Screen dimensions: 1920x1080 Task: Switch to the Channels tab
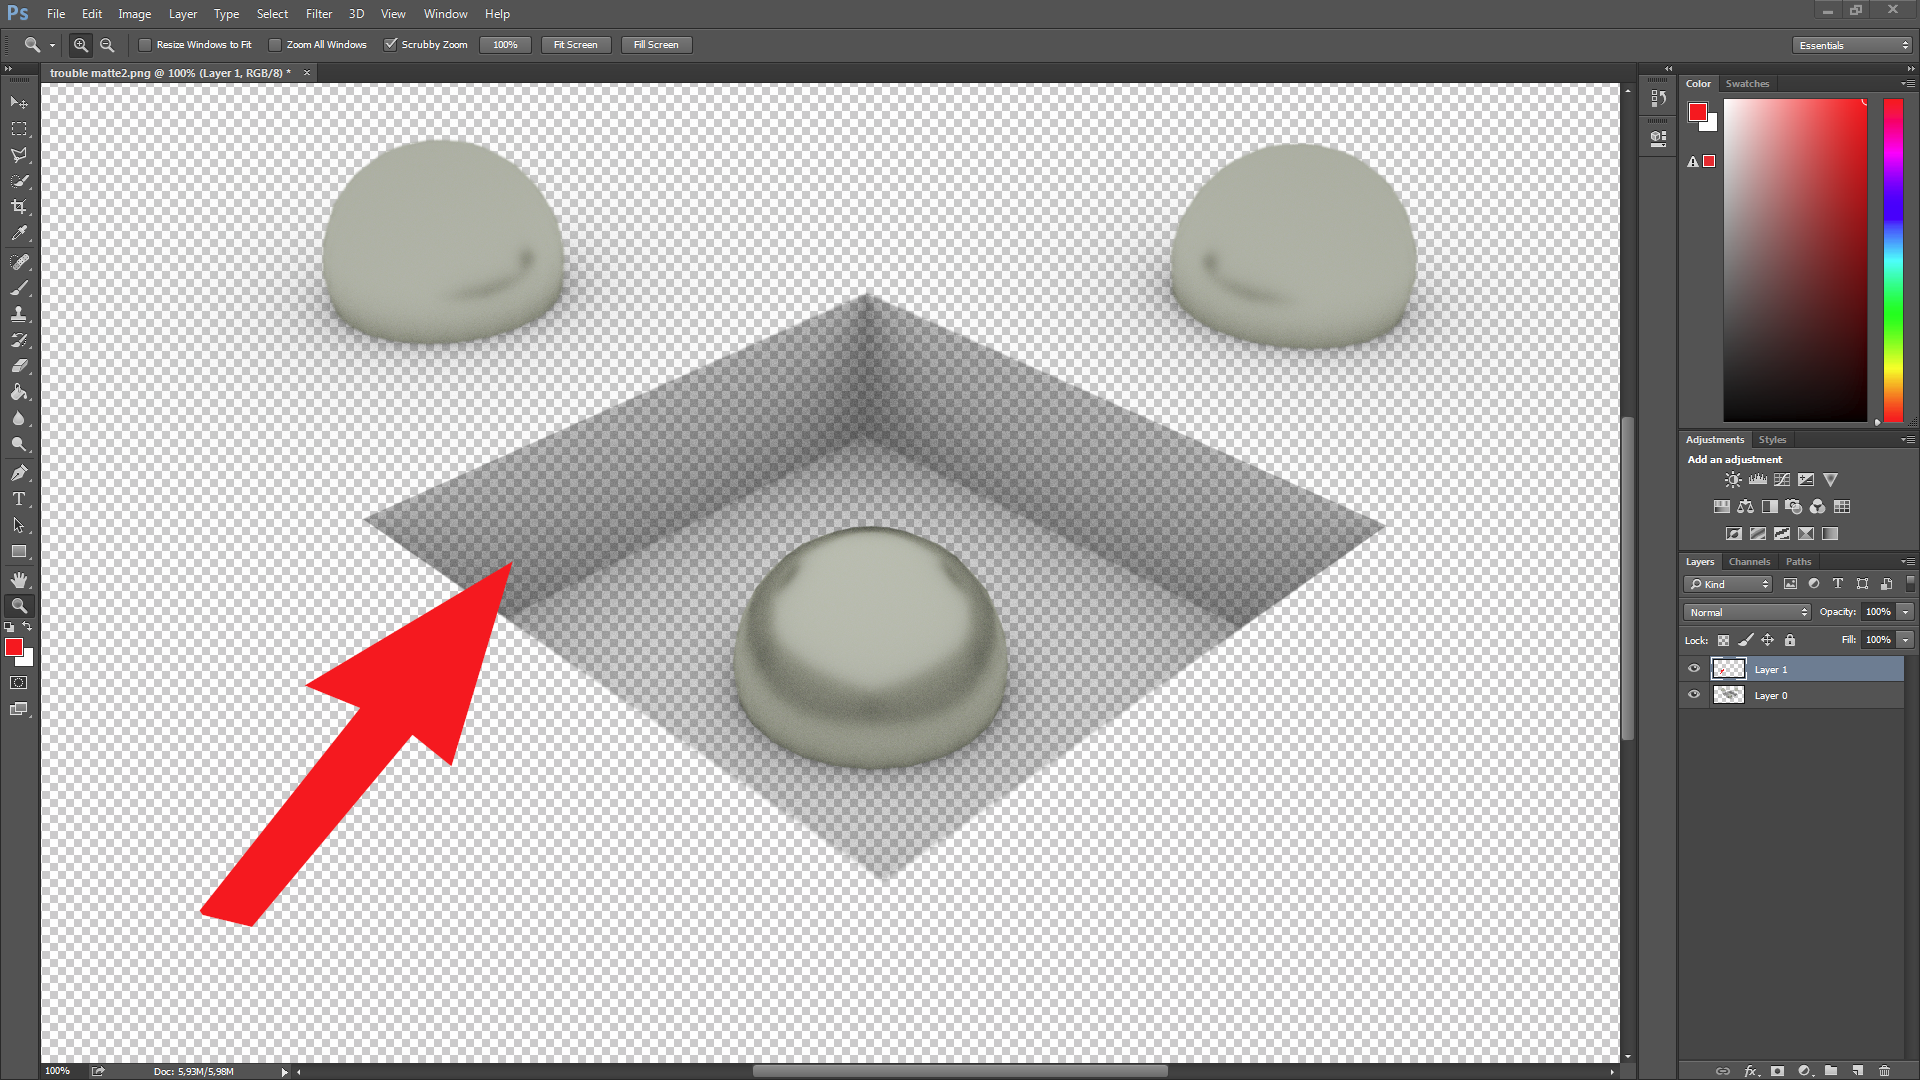(1749, 561)
